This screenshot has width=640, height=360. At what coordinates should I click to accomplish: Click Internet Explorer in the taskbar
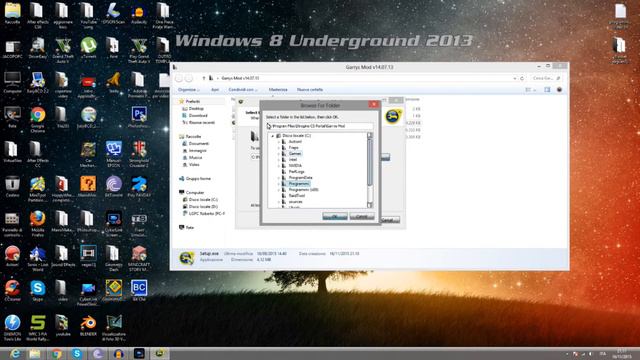click(x=15, y=353)
